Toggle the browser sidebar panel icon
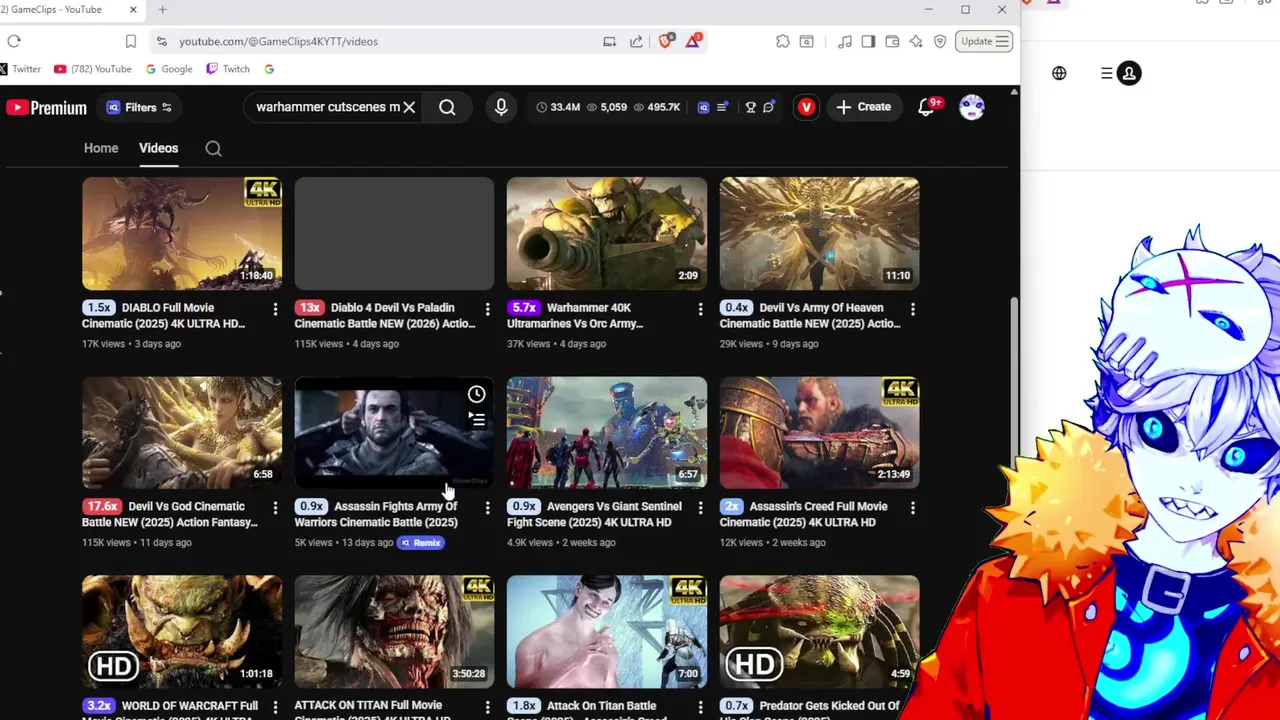Viewport: 1280px width, 720px height. tap(868, 41)
